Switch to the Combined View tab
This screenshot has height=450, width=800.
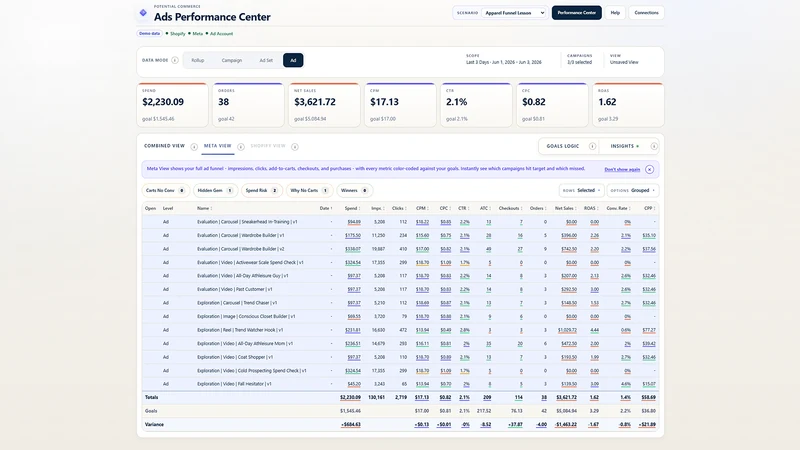click(164, 146)
